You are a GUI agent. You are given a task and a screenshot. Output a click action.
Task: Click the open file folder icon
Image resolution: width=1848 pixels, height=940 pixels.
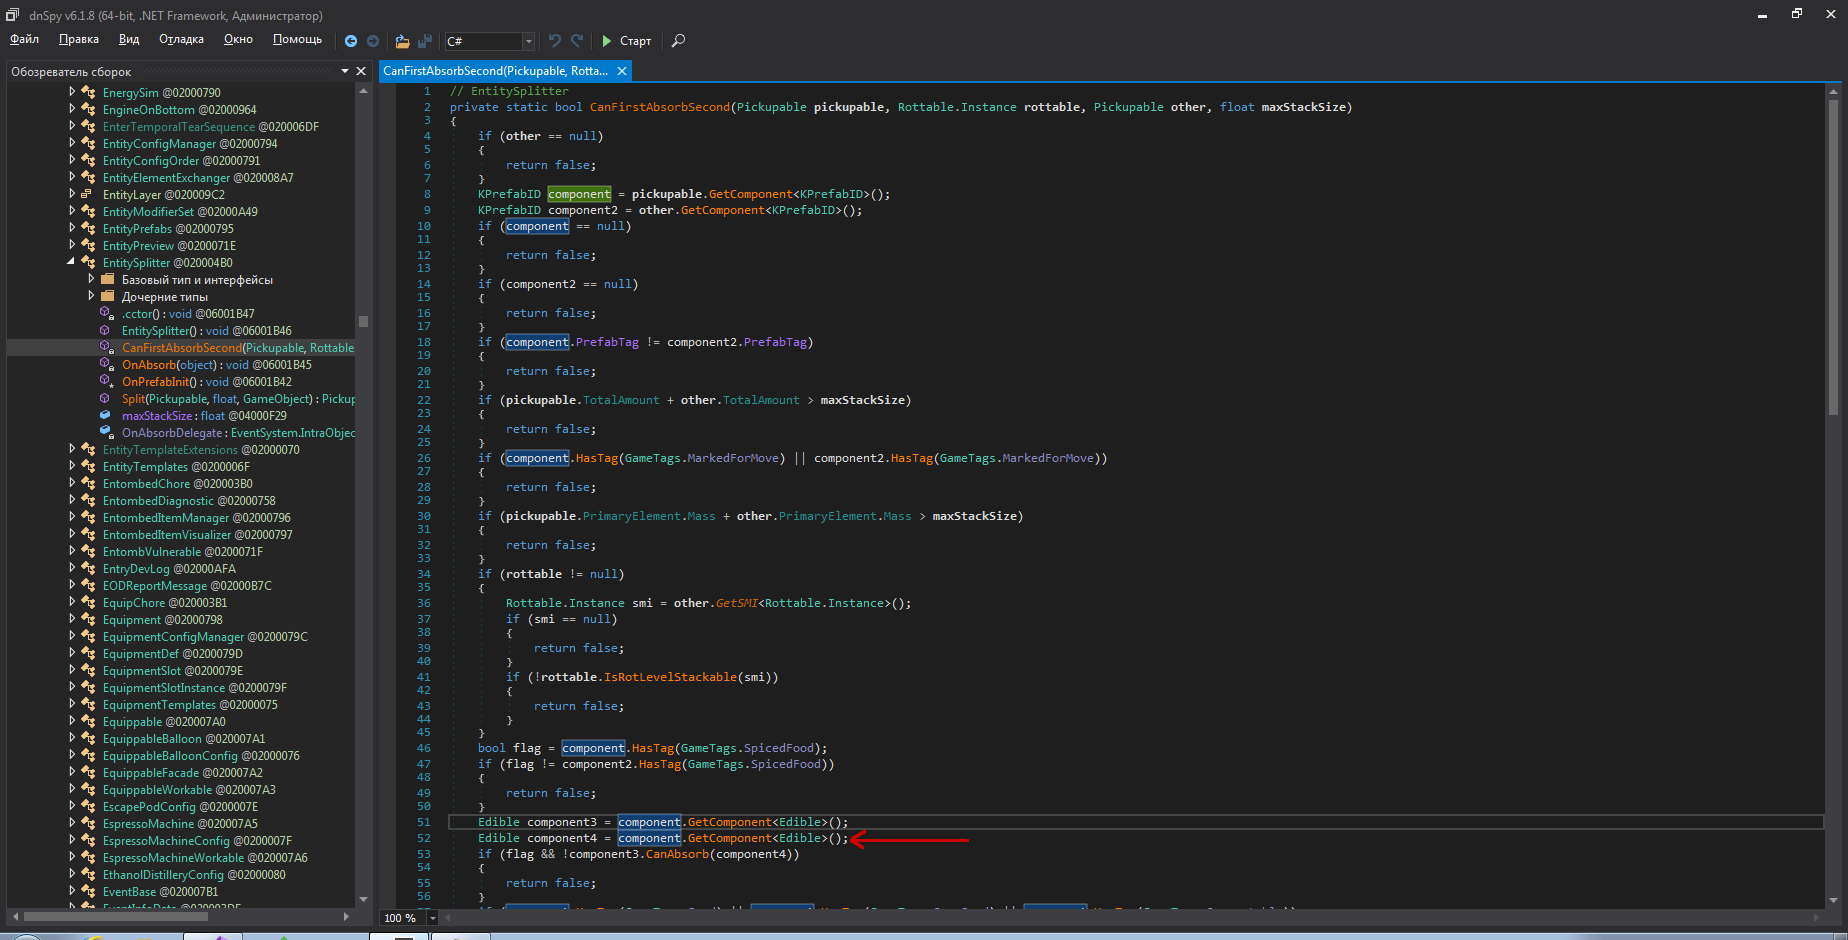[x=402, y=41]
